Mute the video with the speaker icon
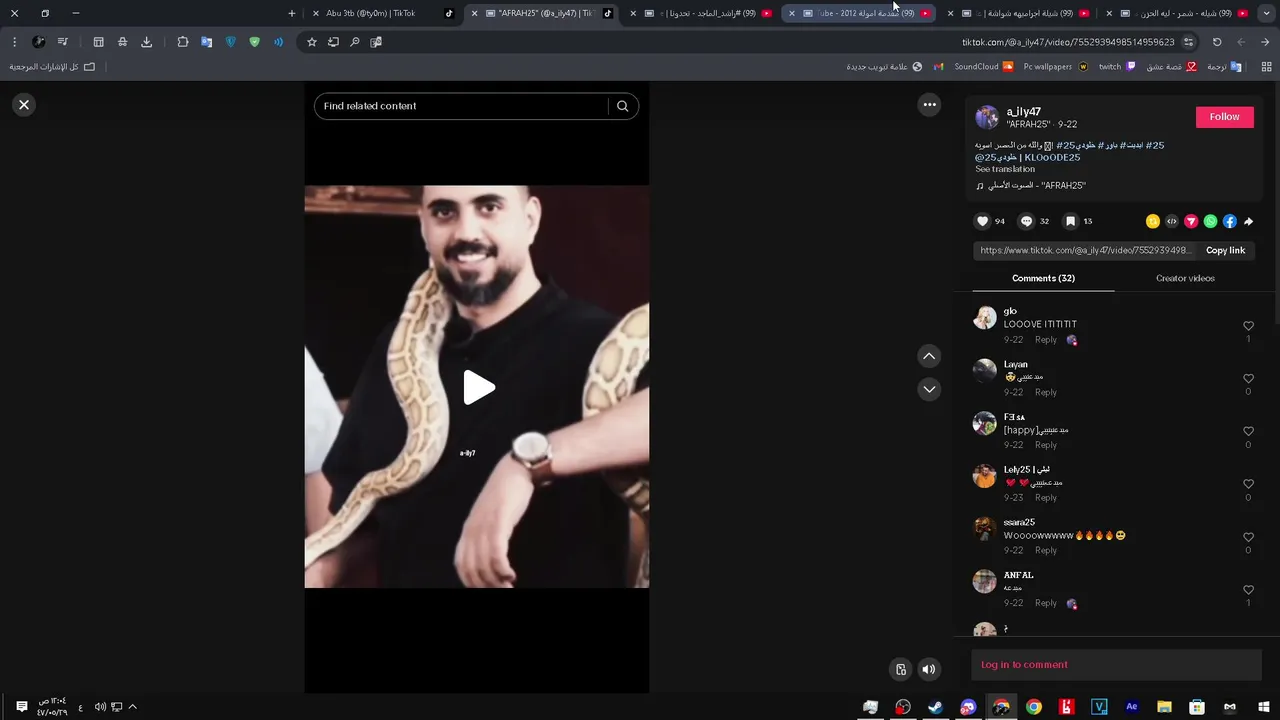This screenshot has width=1280, height=720. coord(929,670)
